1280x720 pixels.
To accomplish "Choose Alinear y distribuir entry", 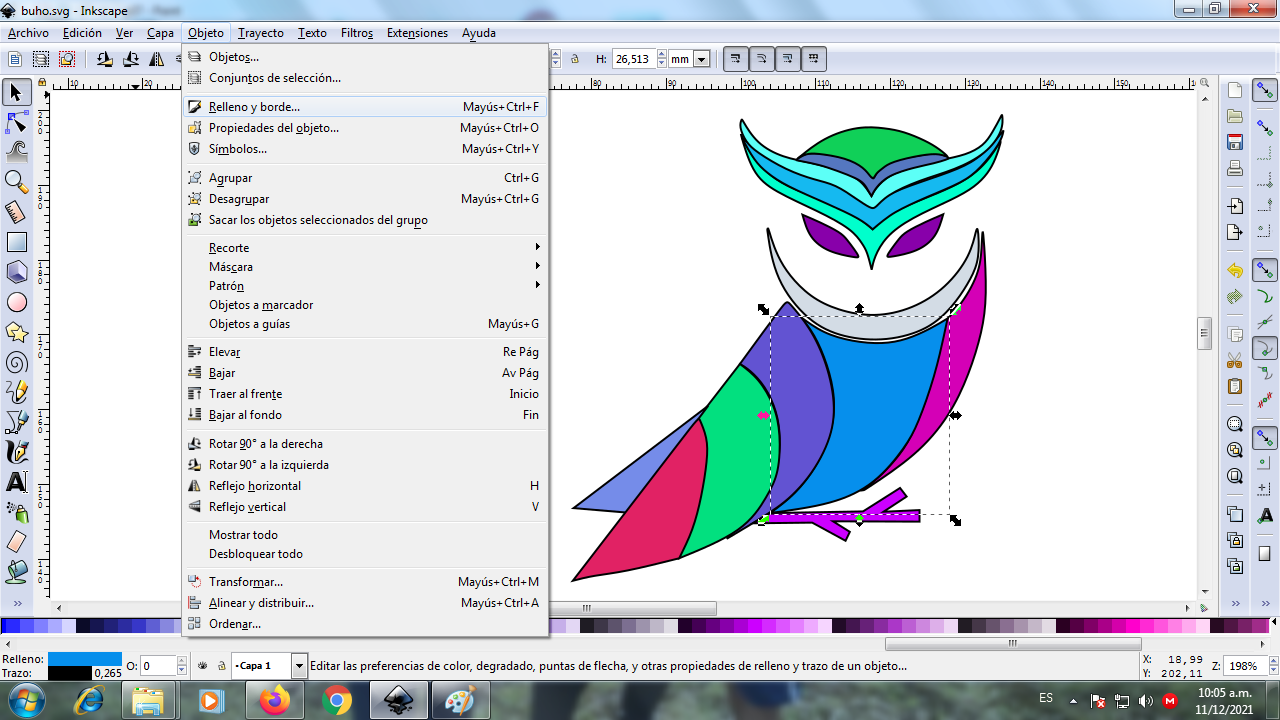I will [364, 603].
